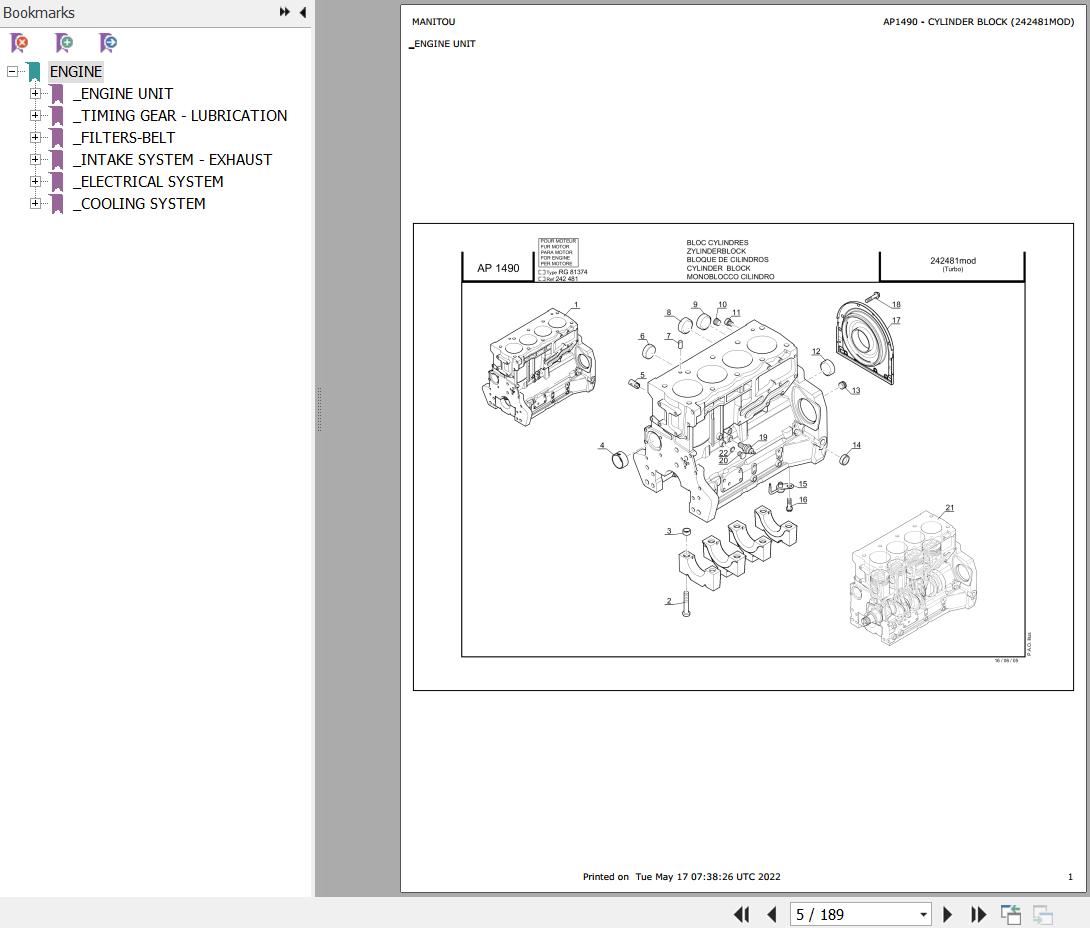Image resolution: width=1090 pixels, height=928 pixels.
Task: Click the AP1490 - CYLINDER BLOCK header text
Action: tap(978, 22)
